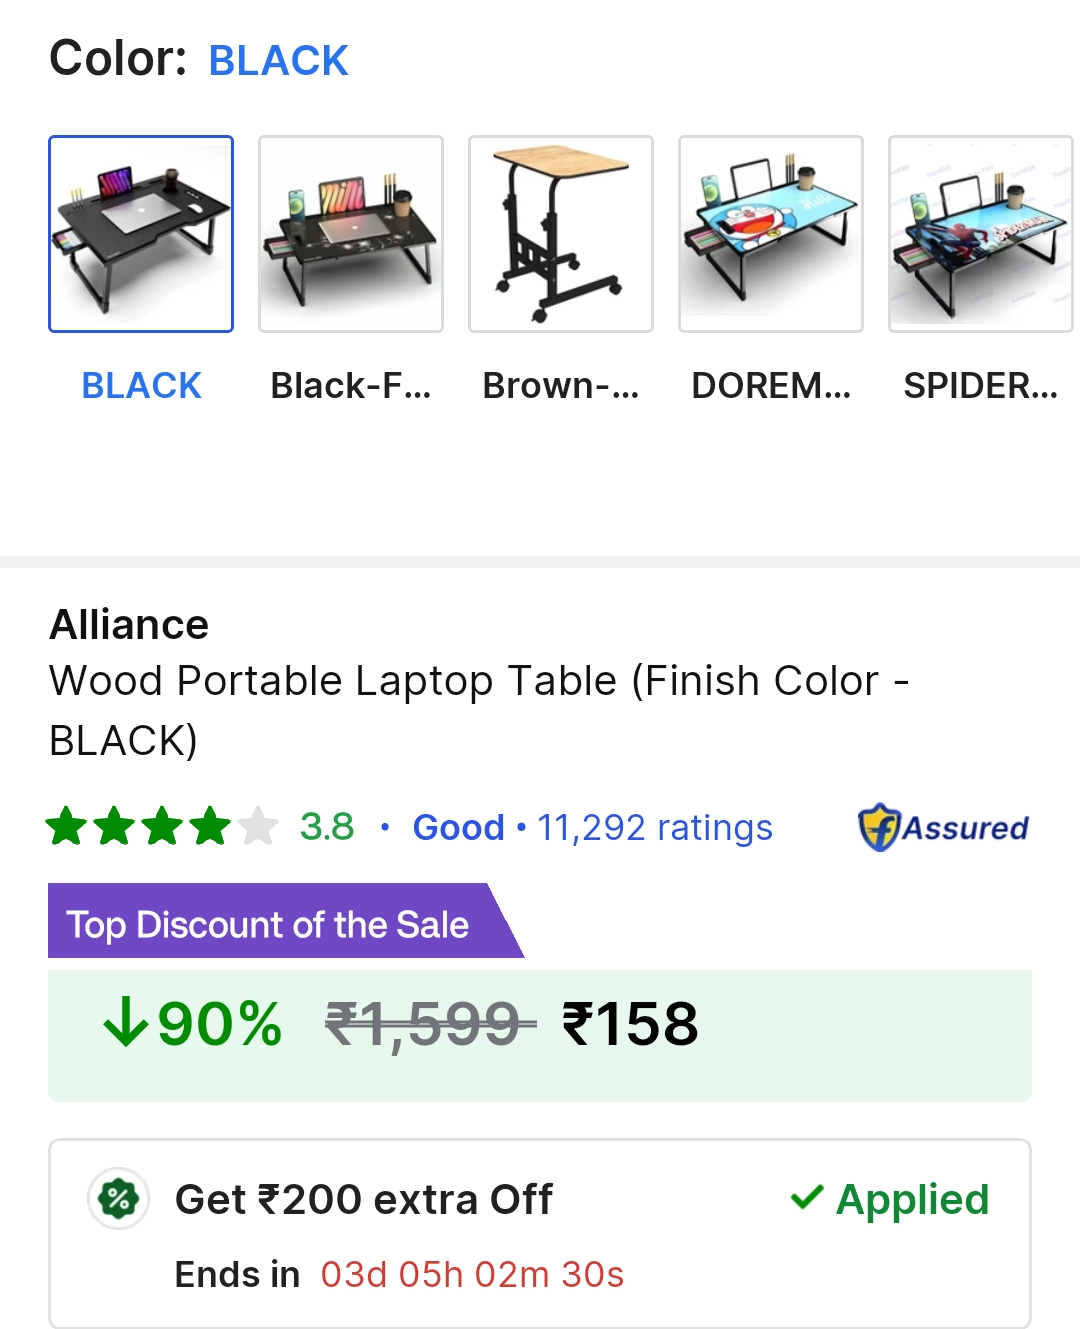Image resolution: width=1080 pixels, height=1329 pixels.
Task: Open the 11,292 ratings link
Action: (655, 827)
